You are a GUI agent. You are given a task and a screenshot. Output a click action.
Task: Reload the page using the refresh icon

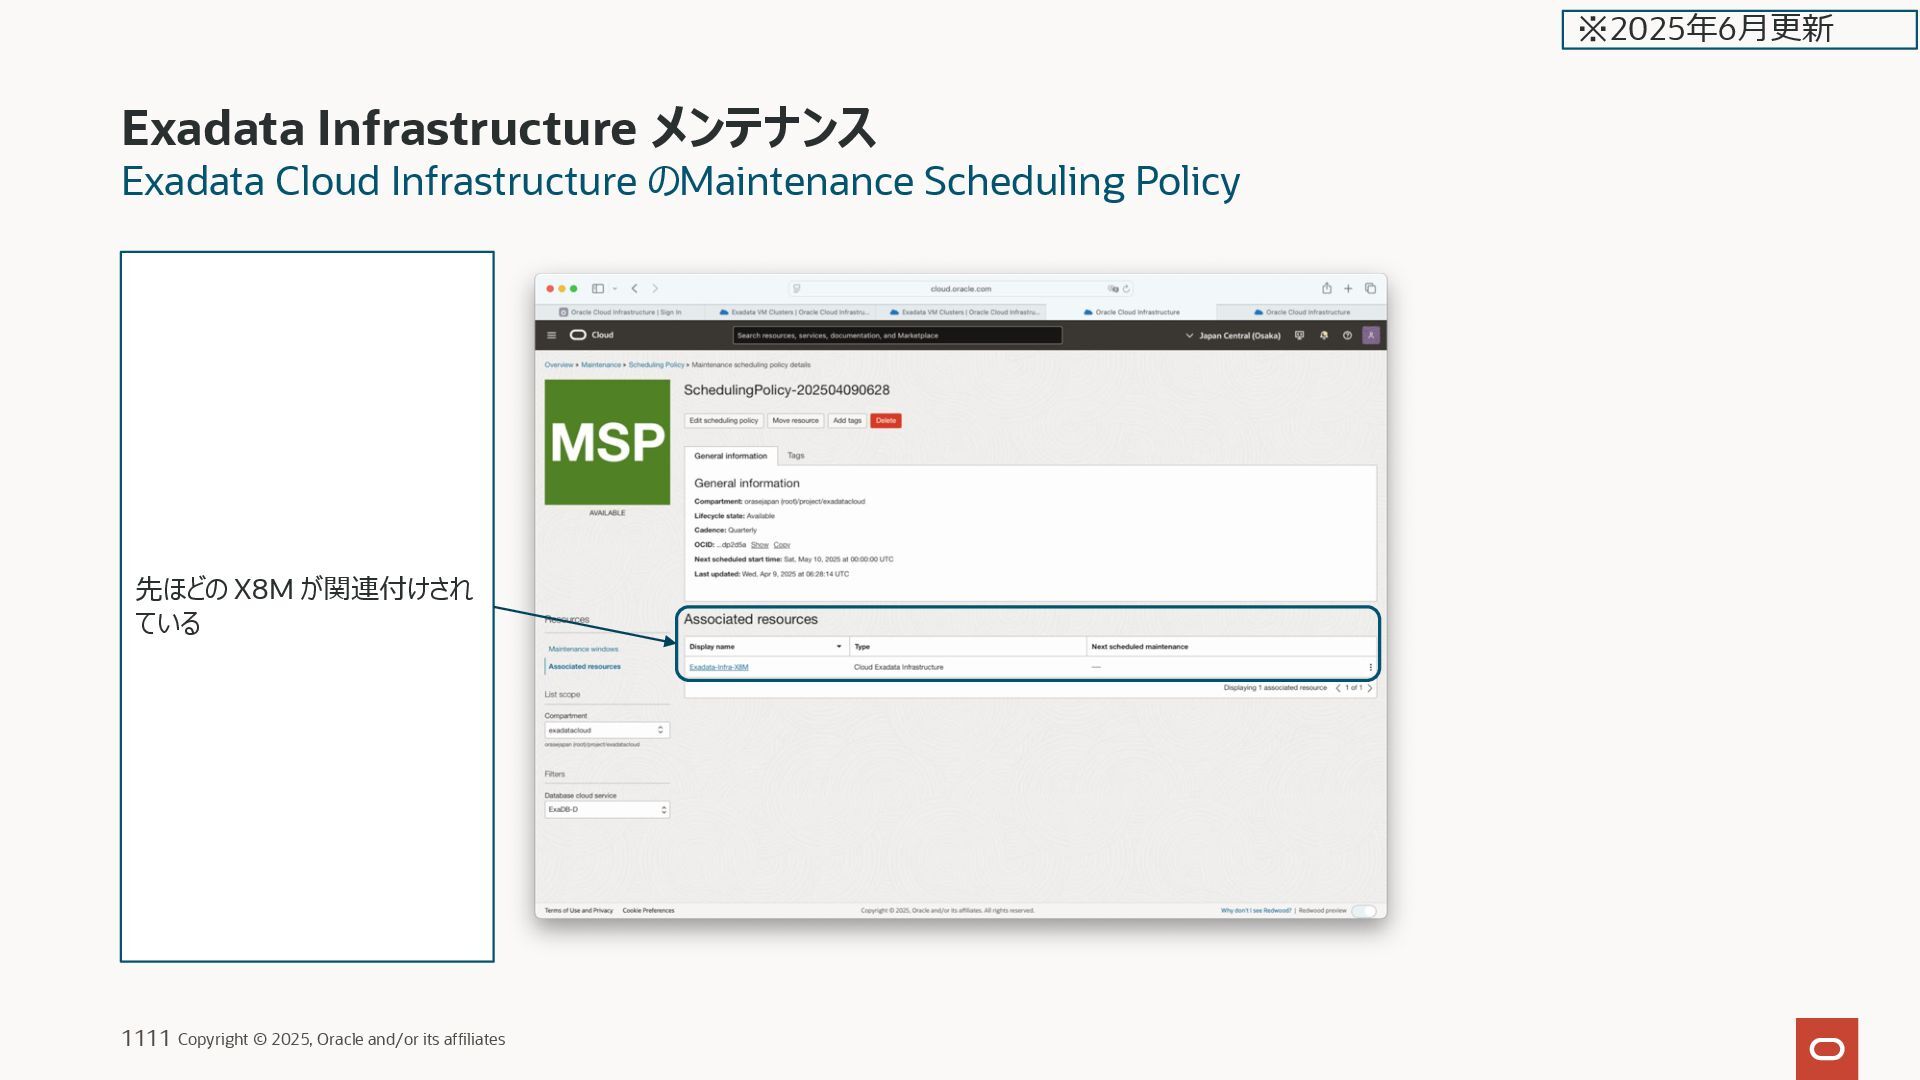tap(1126, 289)
